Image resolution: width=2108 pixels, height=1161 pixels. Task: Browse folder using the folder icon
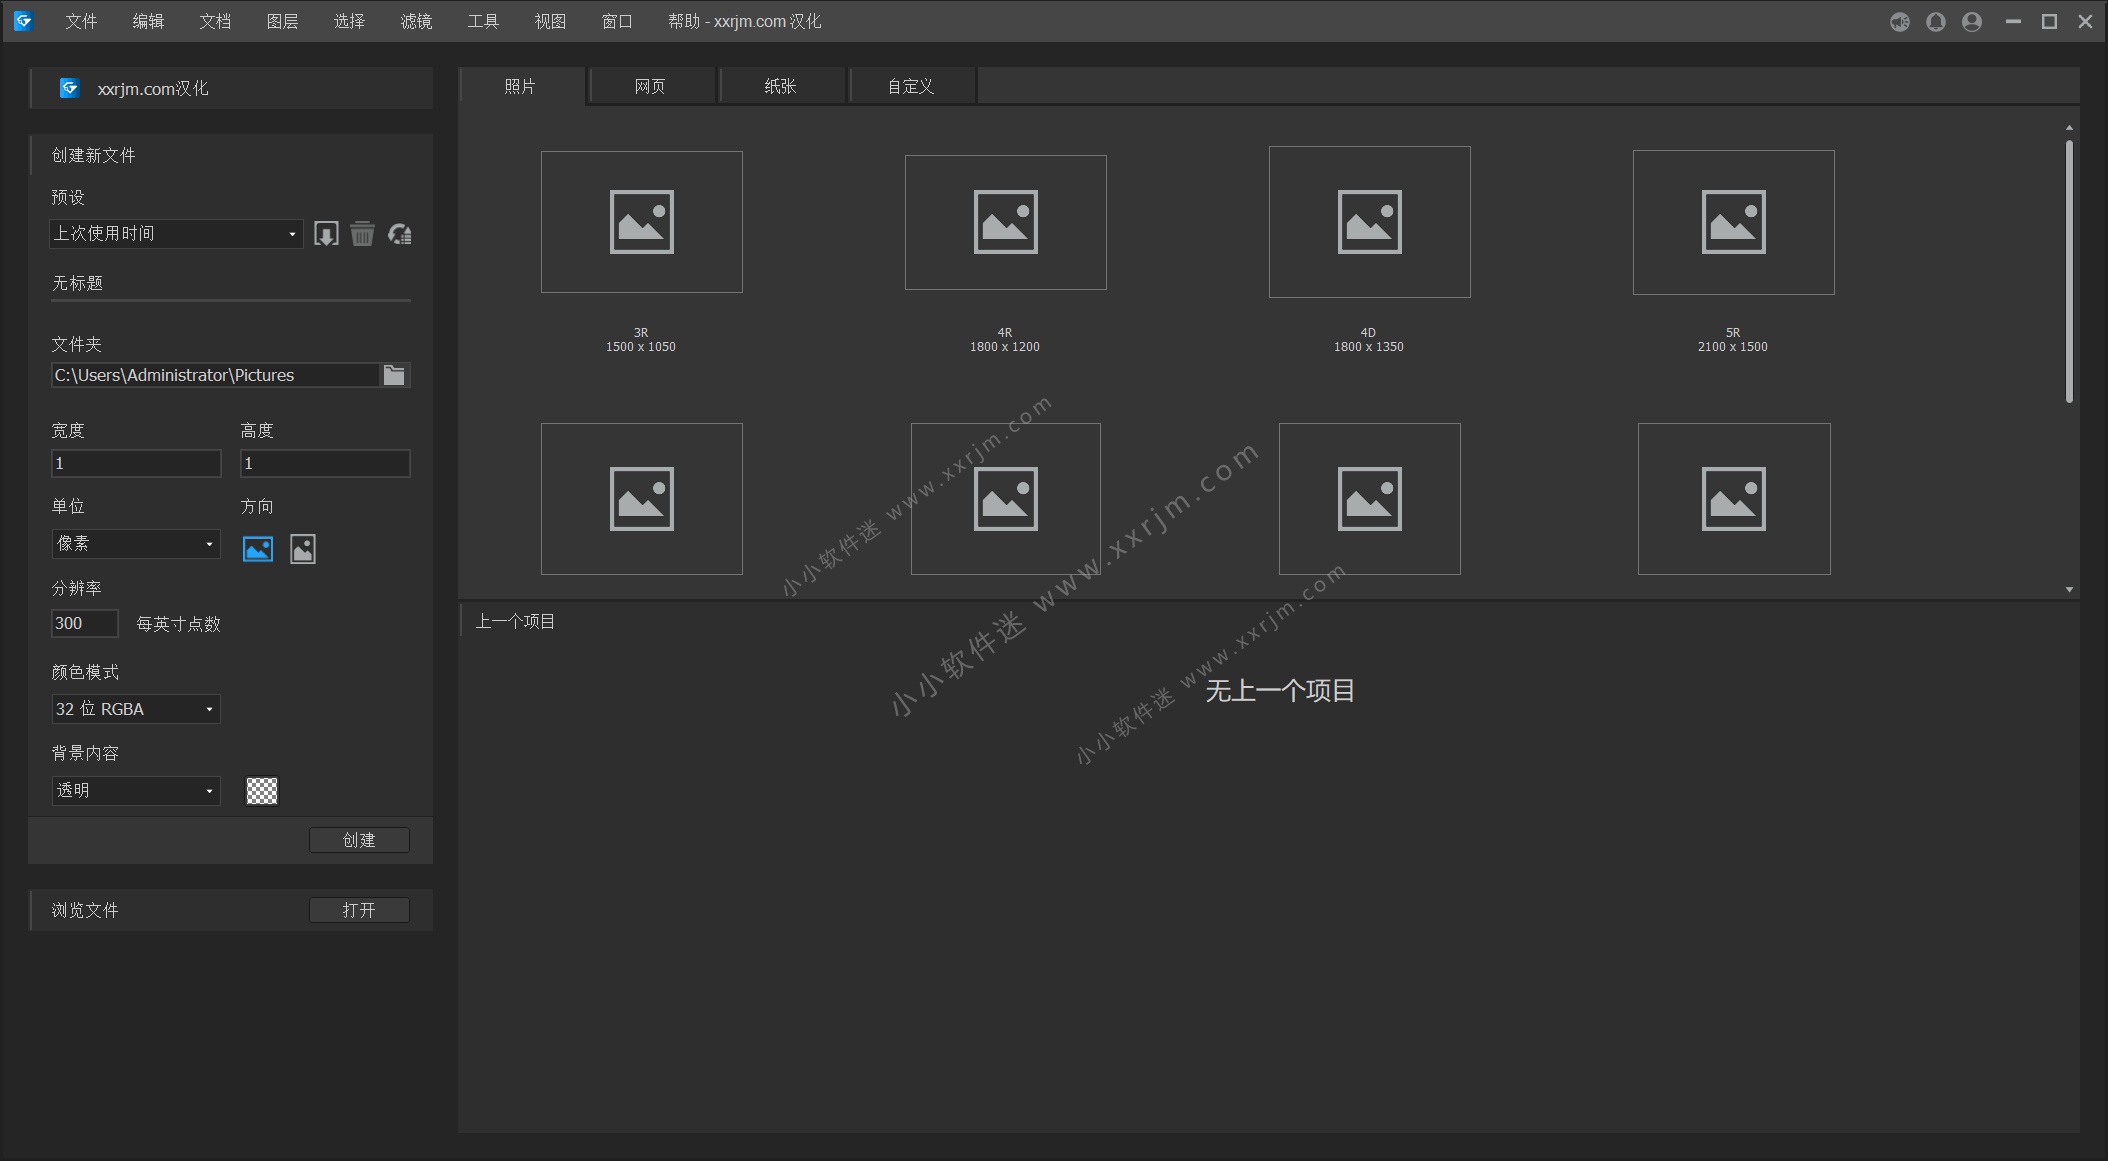pos(395,375)
